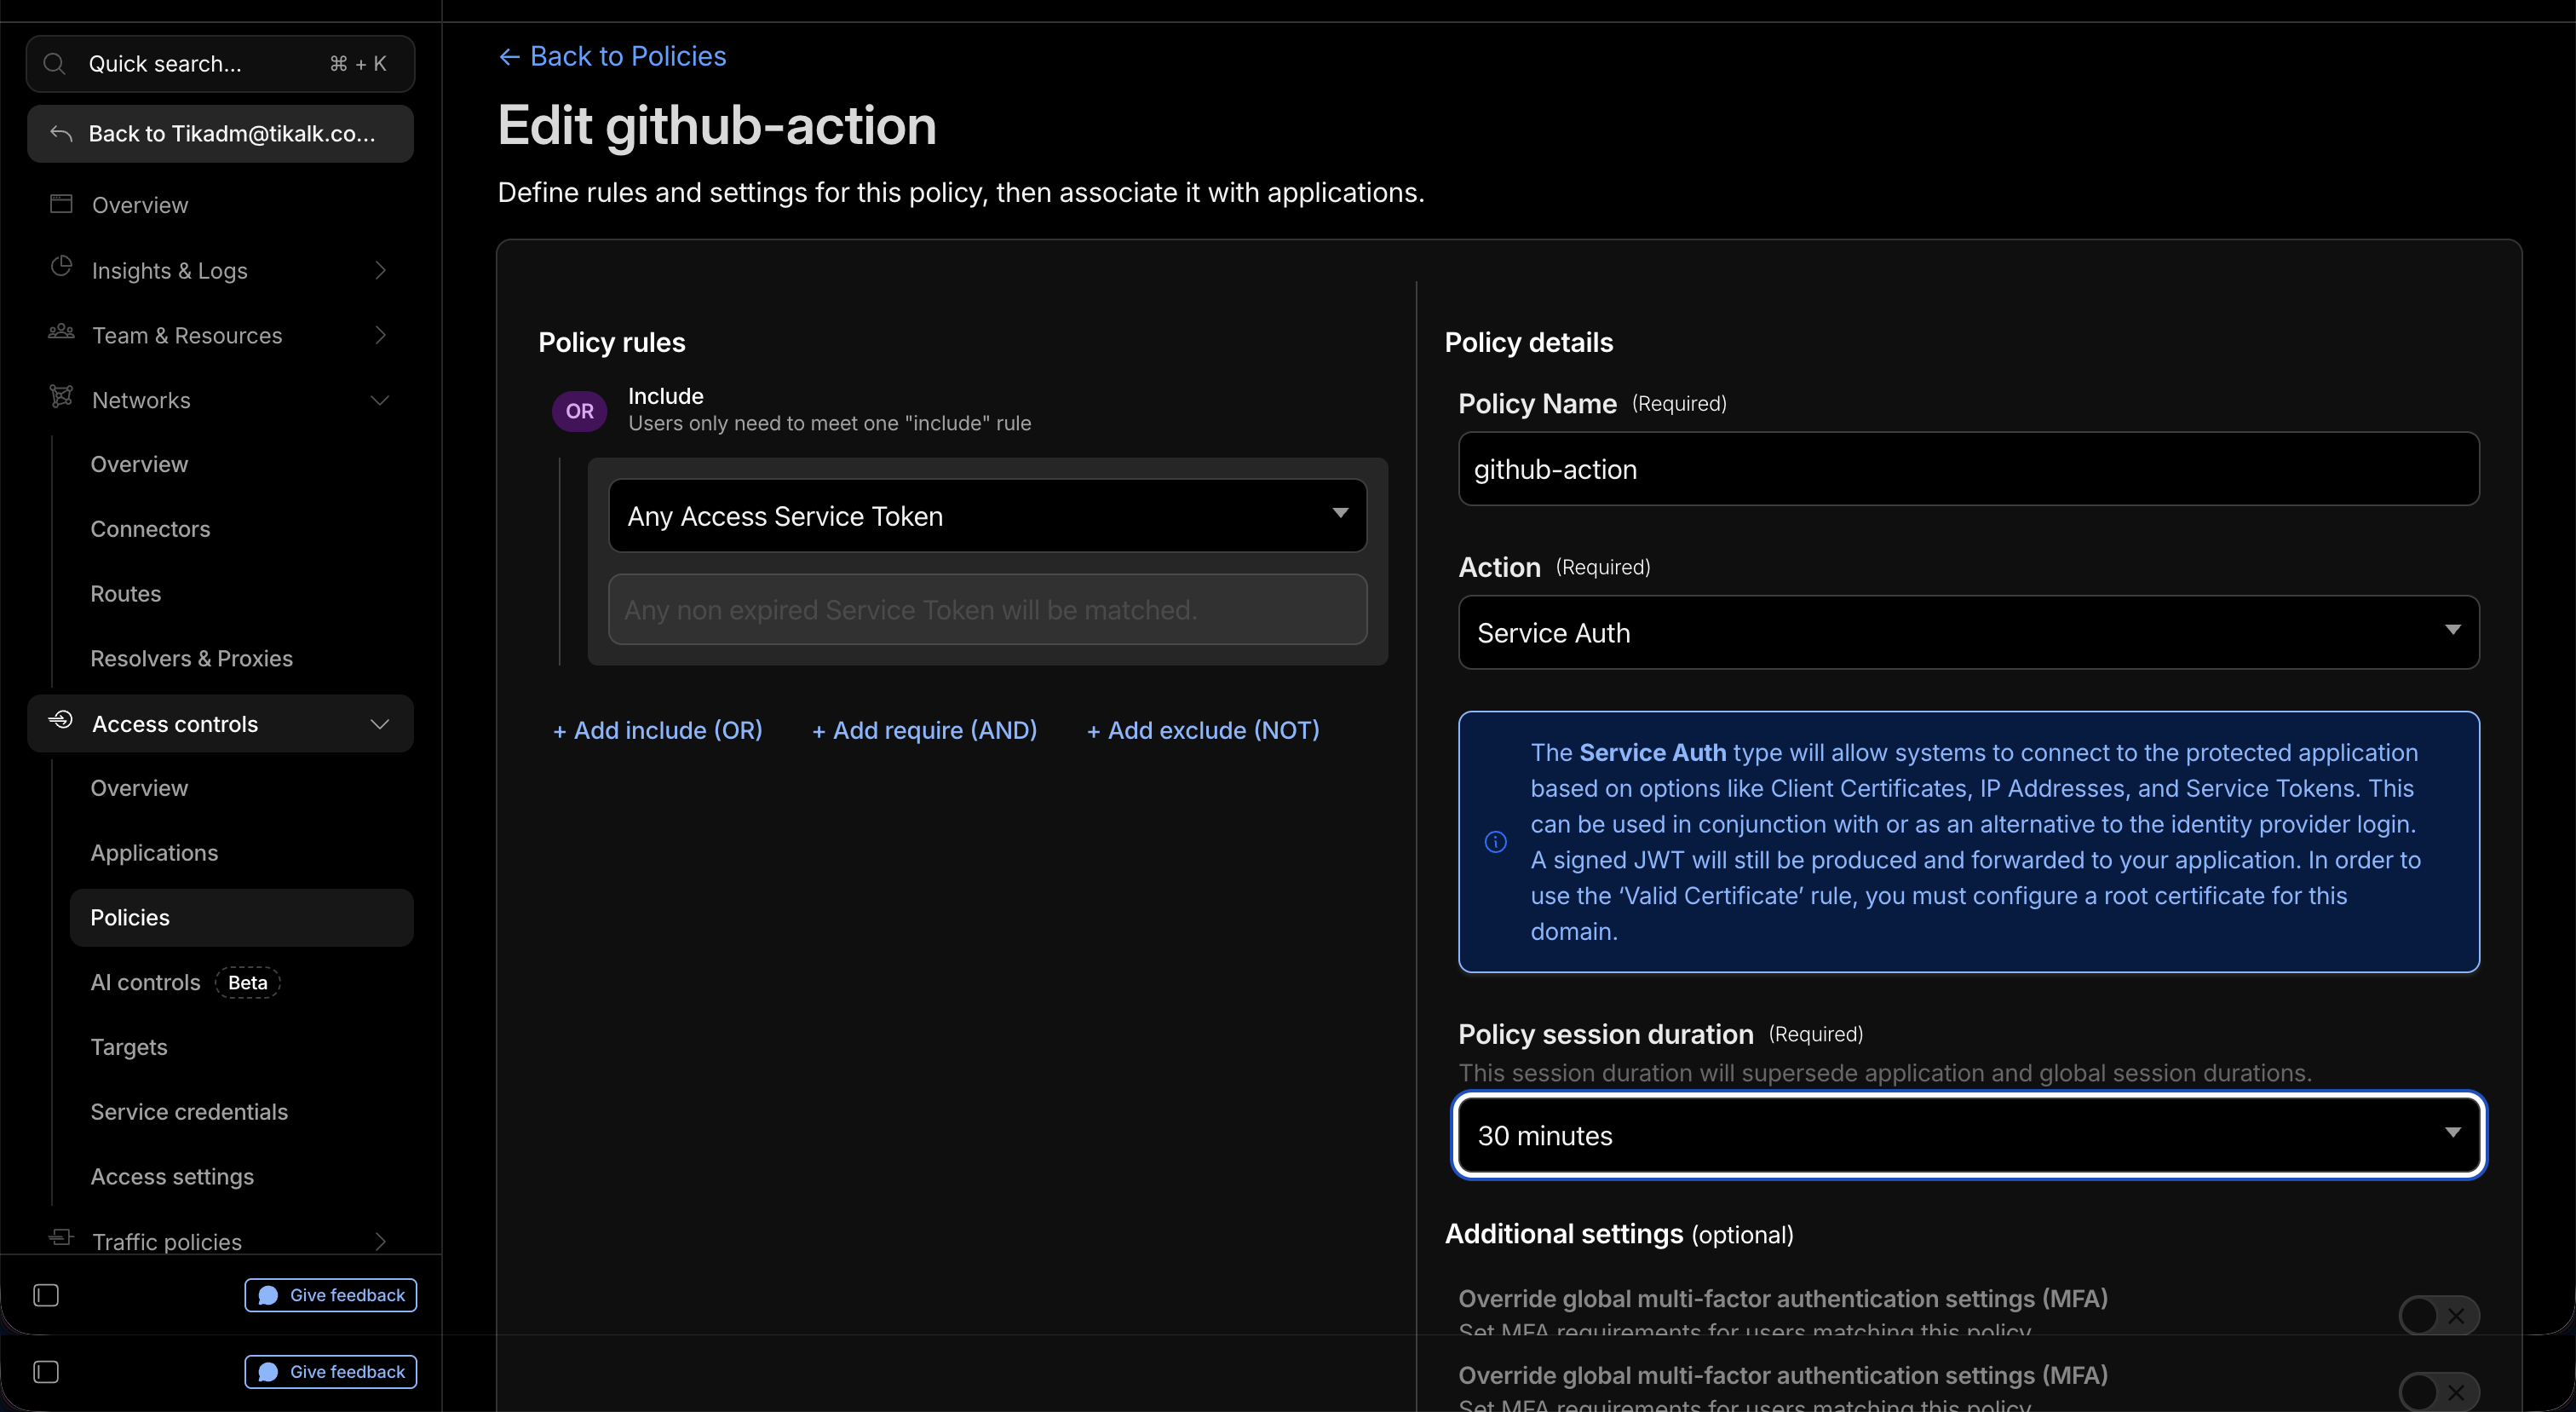Image resolution: width=2576 pixels, height=1412 pixels.
Task: Click the Edit github-action heading
Action: click(x=717, y=126)
